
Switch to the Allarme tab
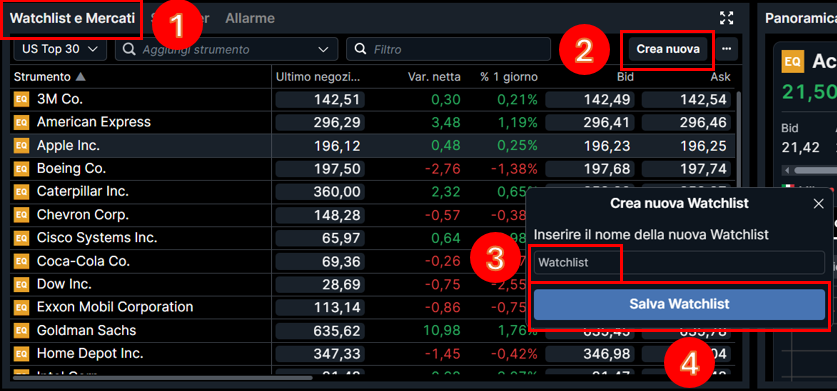point(250,18)
